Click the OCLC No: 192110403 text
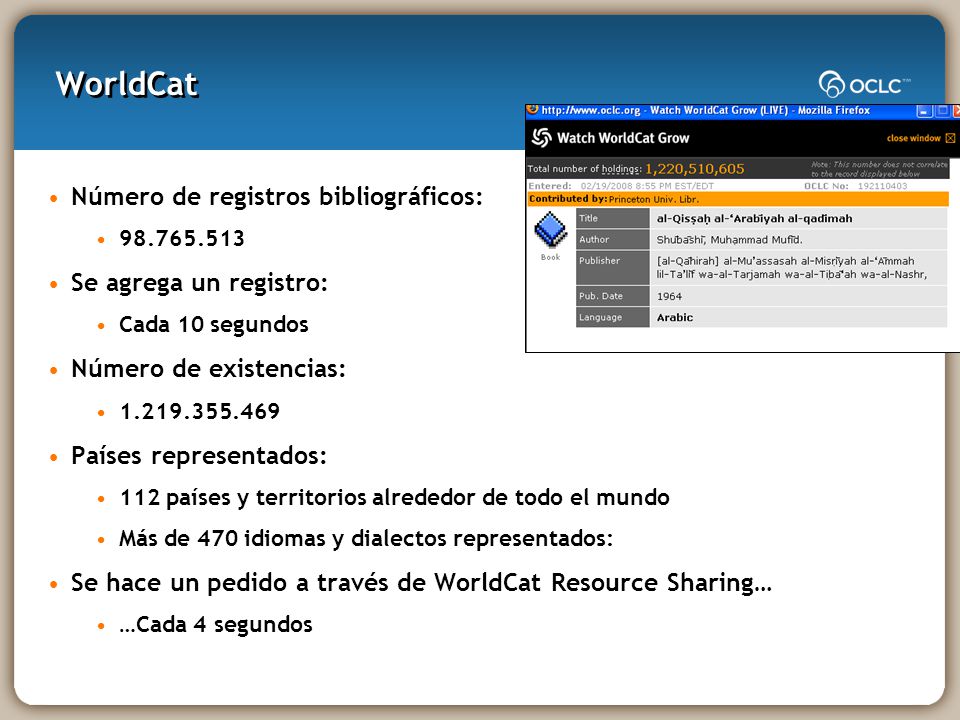 tap(855, 186)
